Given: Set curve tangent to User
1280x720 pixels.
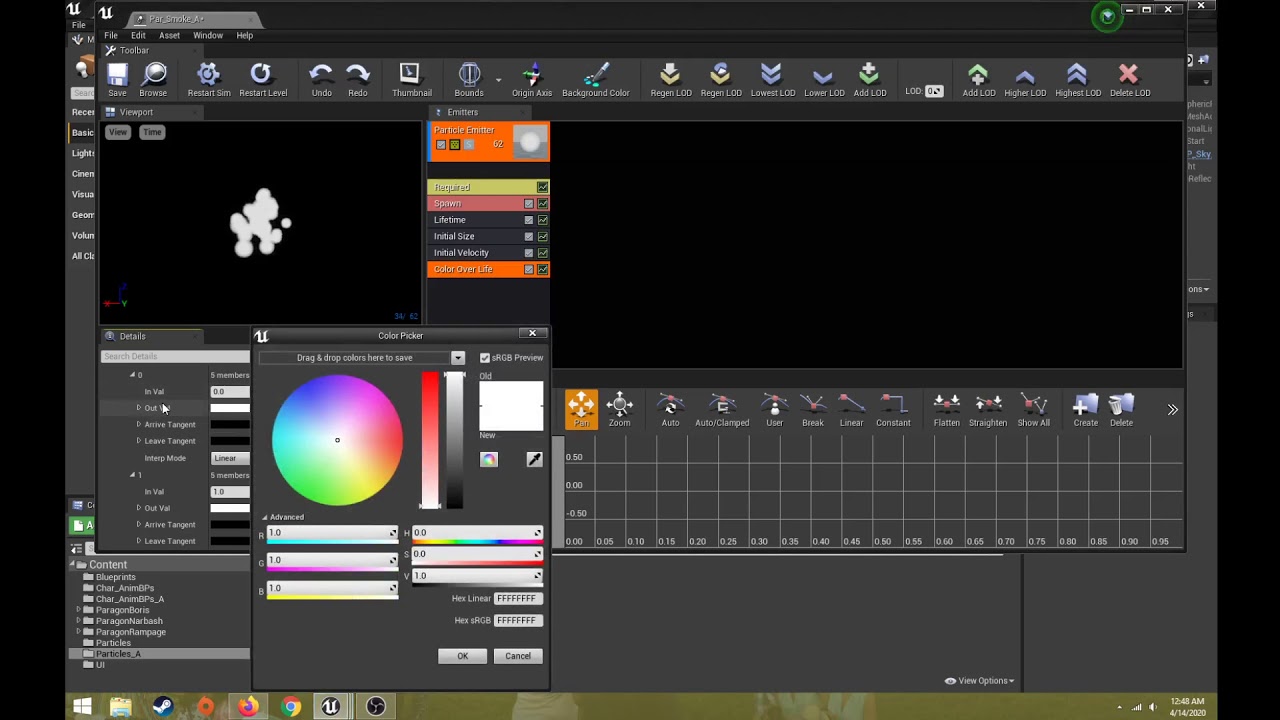Looking at the screenshot, I should point(774,409).
